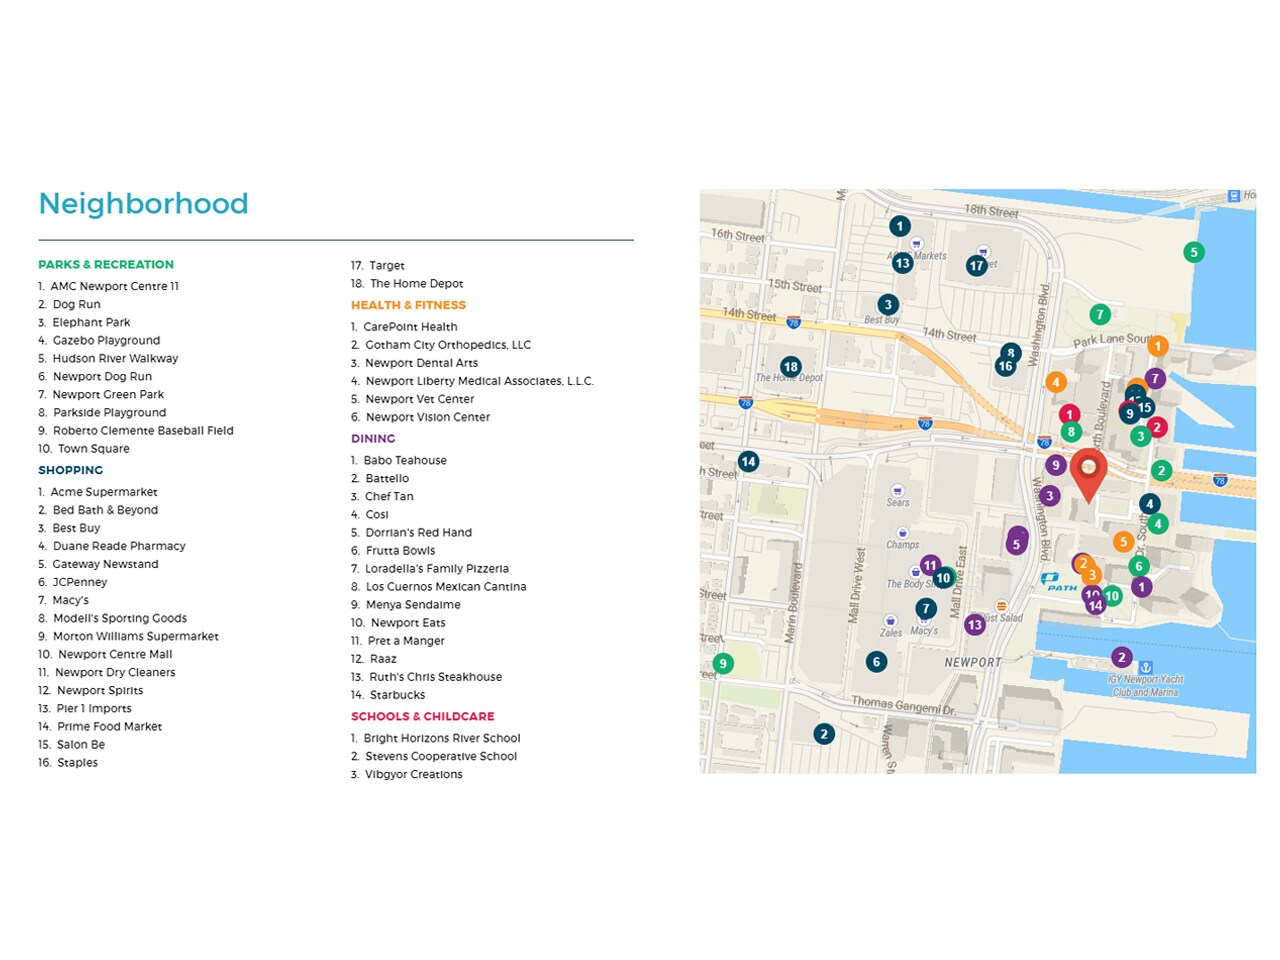Select Roberto Clemente Baseball Field entry
The width and height of the screenshot is (1280, 960).
(x=136, y=431)
